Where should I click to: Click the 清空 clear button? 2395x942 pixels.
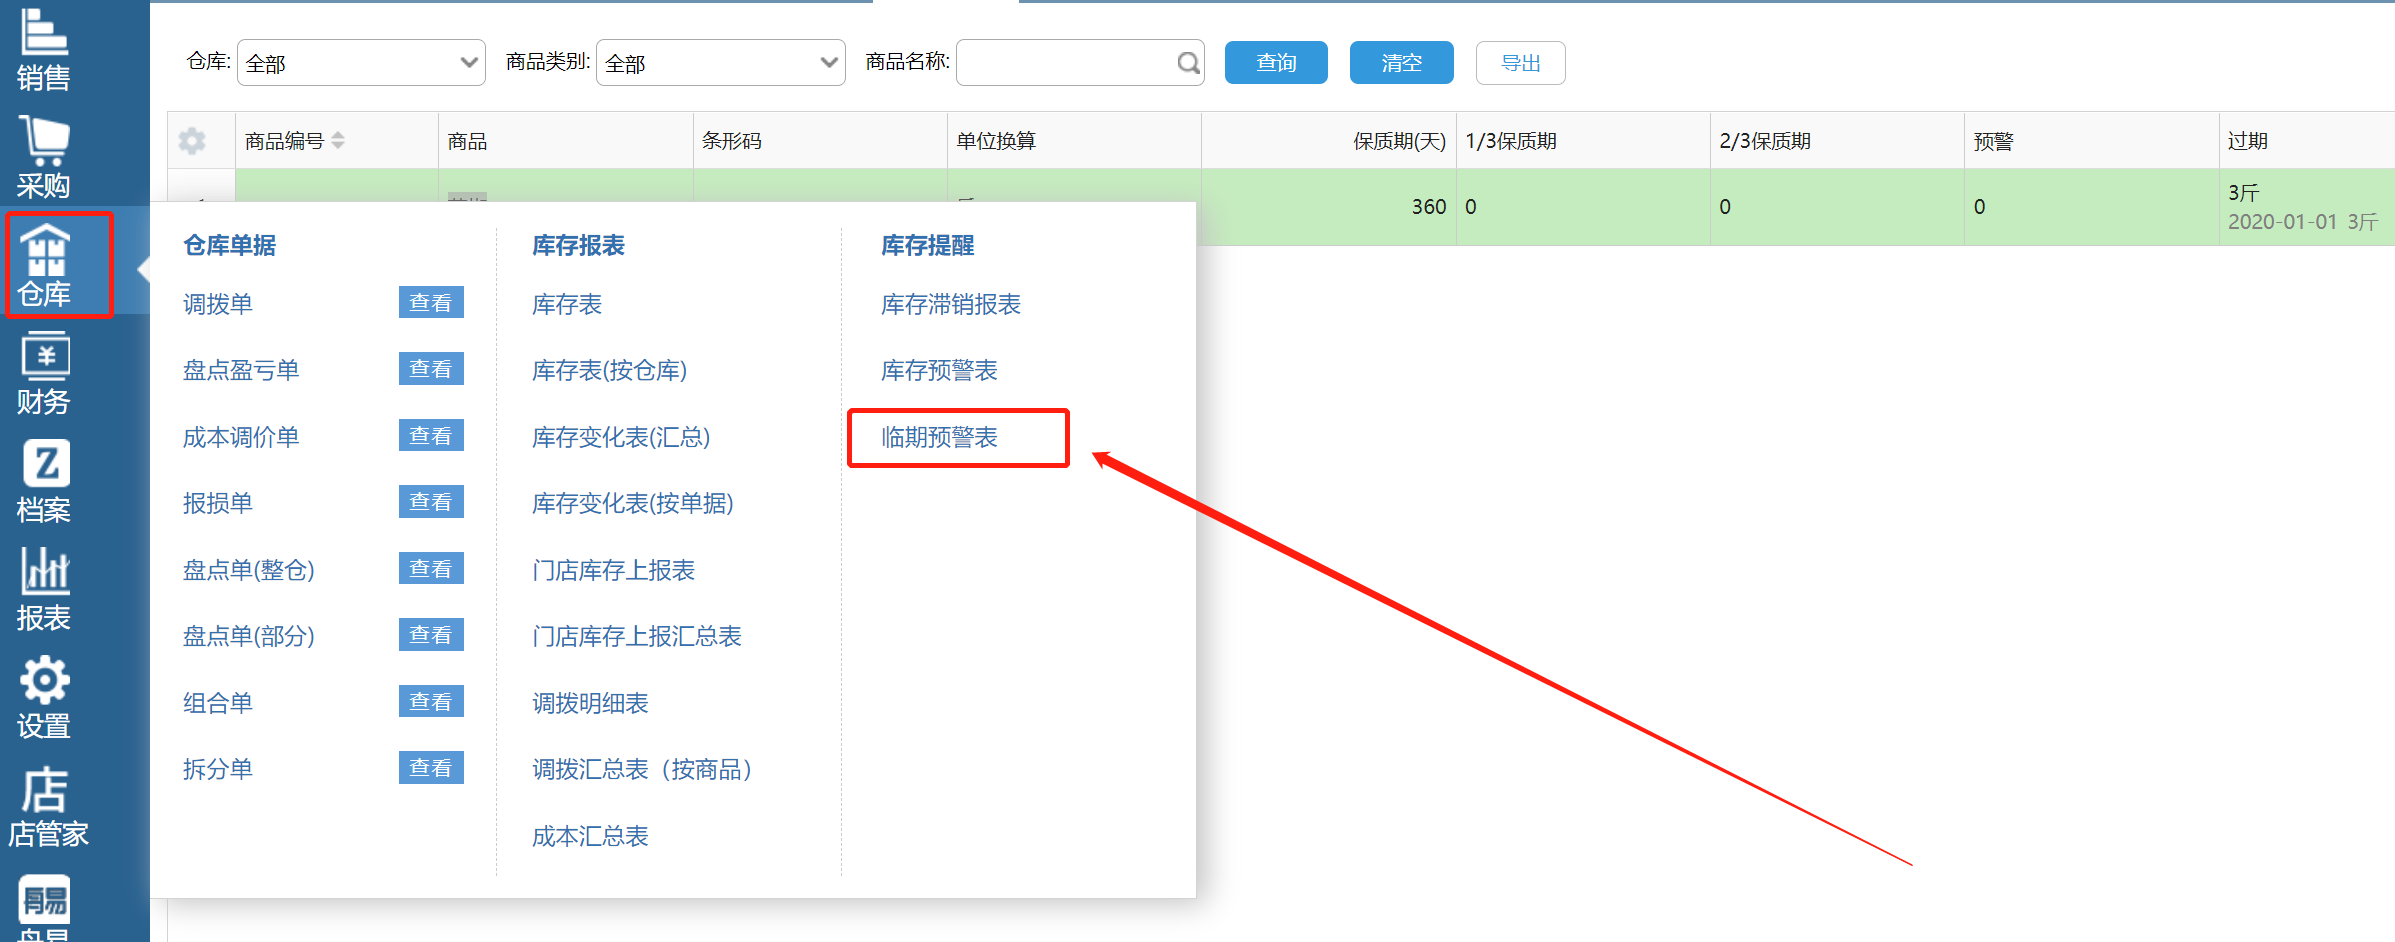pos(1401,63)
